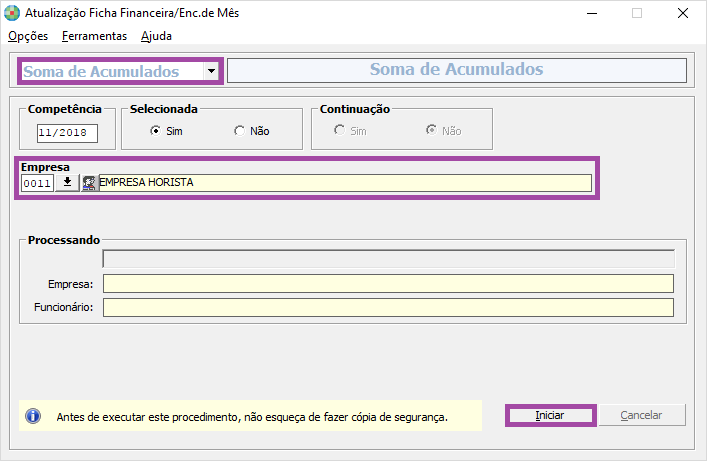
Task: Click the blue information icon
Action: 33,416
